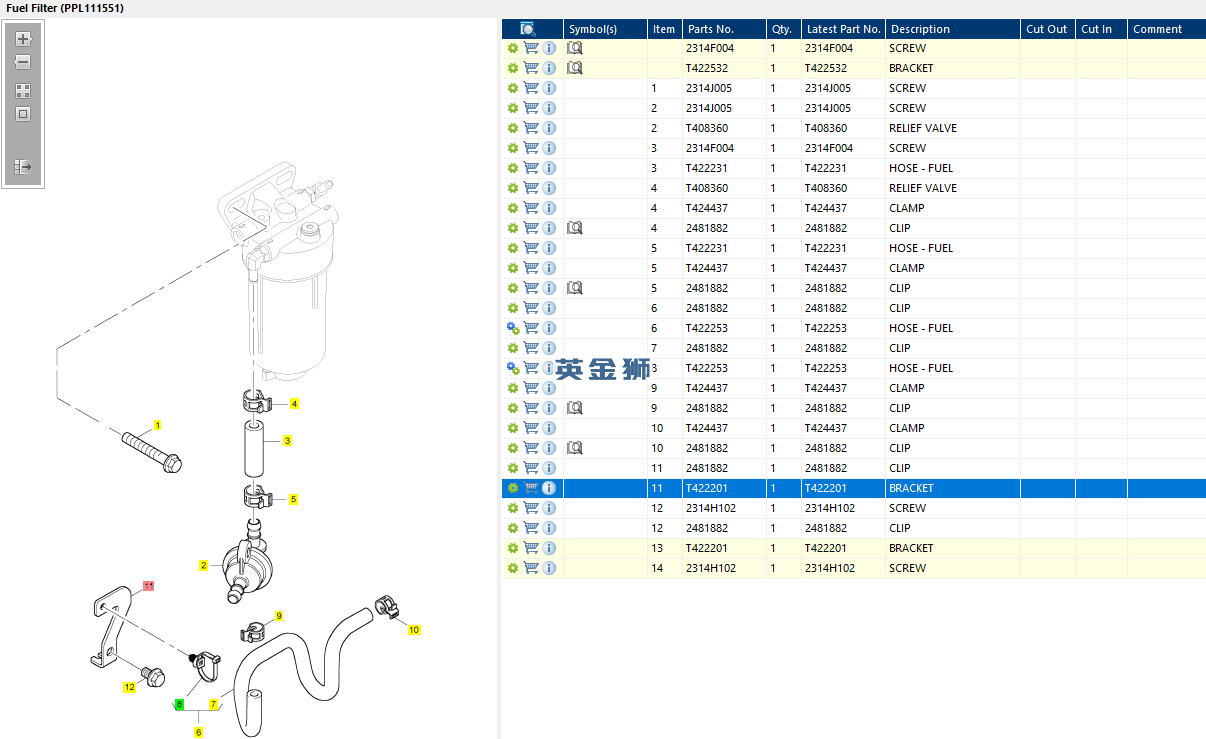
Task: Zoom out the parts diagram
Action: point(23,62)
